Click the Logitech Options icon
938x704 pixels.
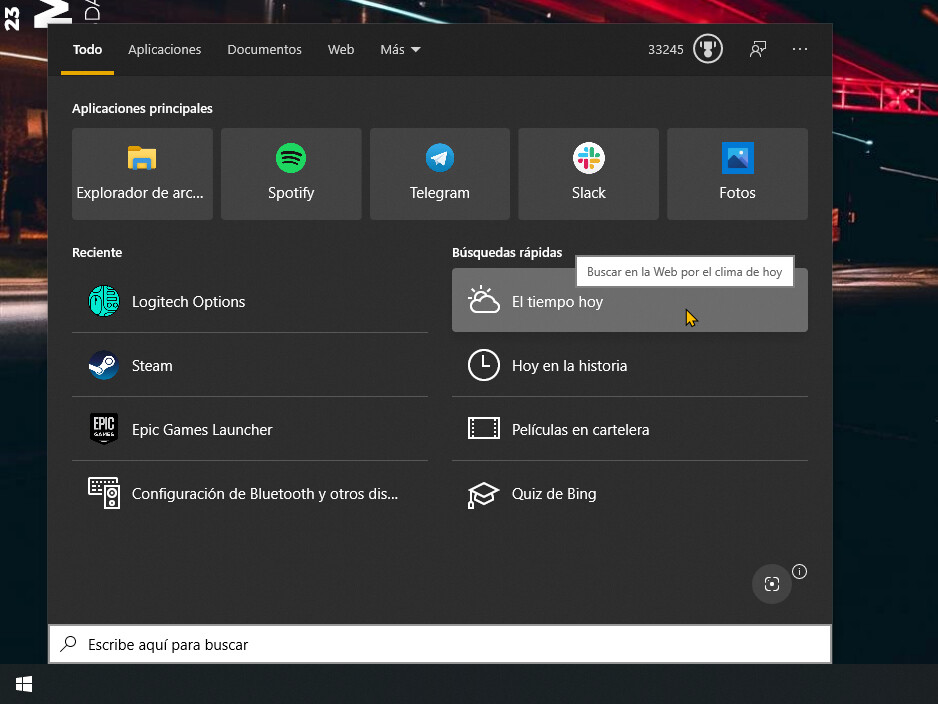tap(104, 301)
